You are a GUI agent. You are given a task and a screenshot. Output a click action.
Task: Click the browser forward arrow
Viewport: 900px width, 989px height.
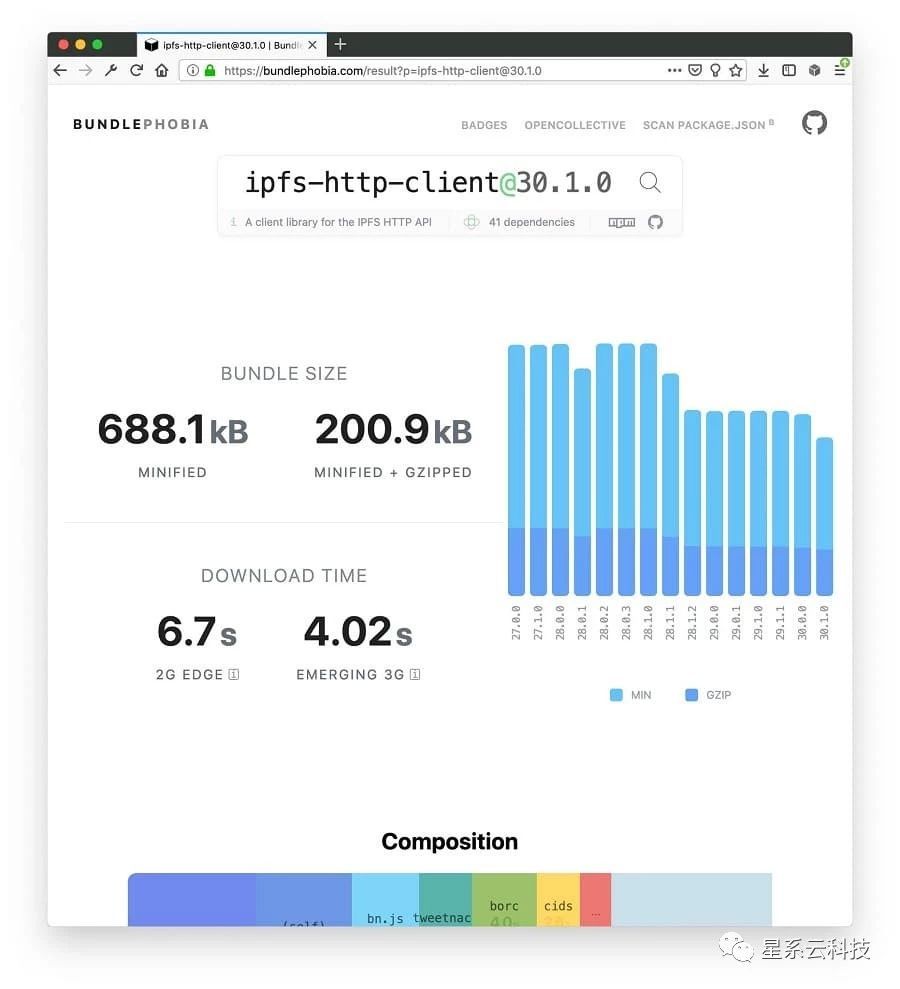click(x=86, y=71)
